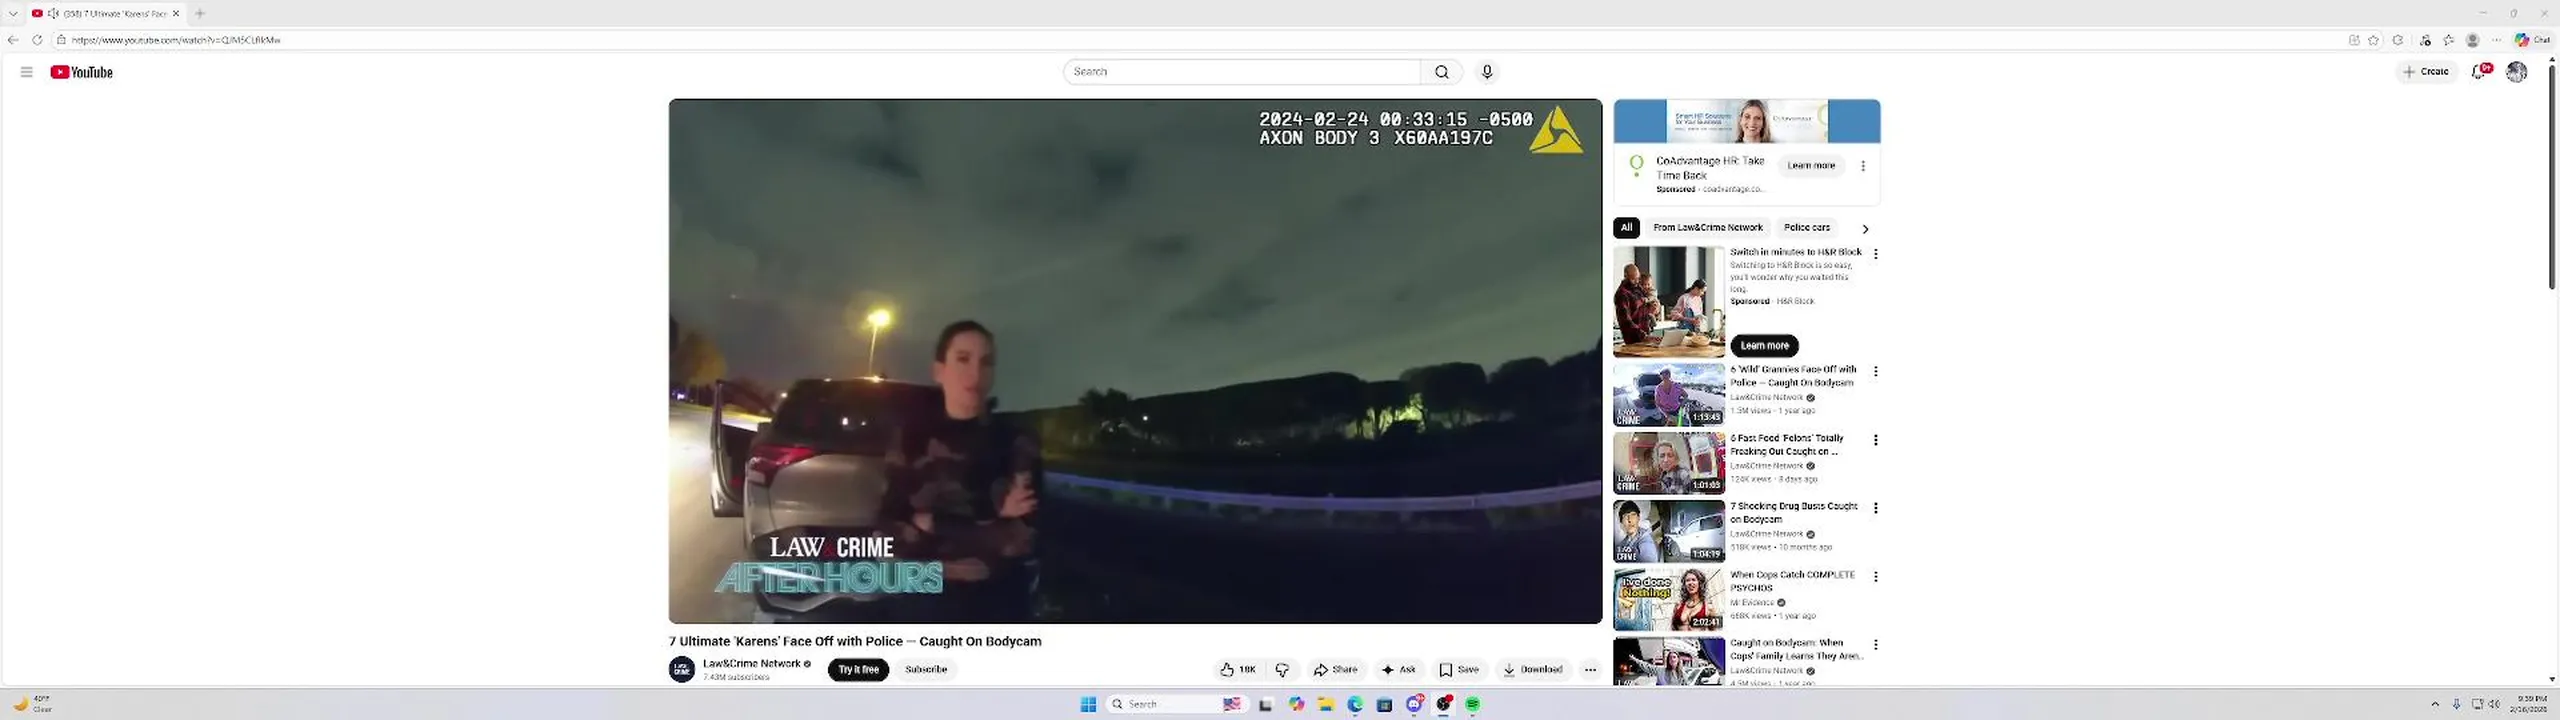Viewport: 2560px width, 720px height.
Task: Open Spotify from taskbar
Action: (1472, 704)
